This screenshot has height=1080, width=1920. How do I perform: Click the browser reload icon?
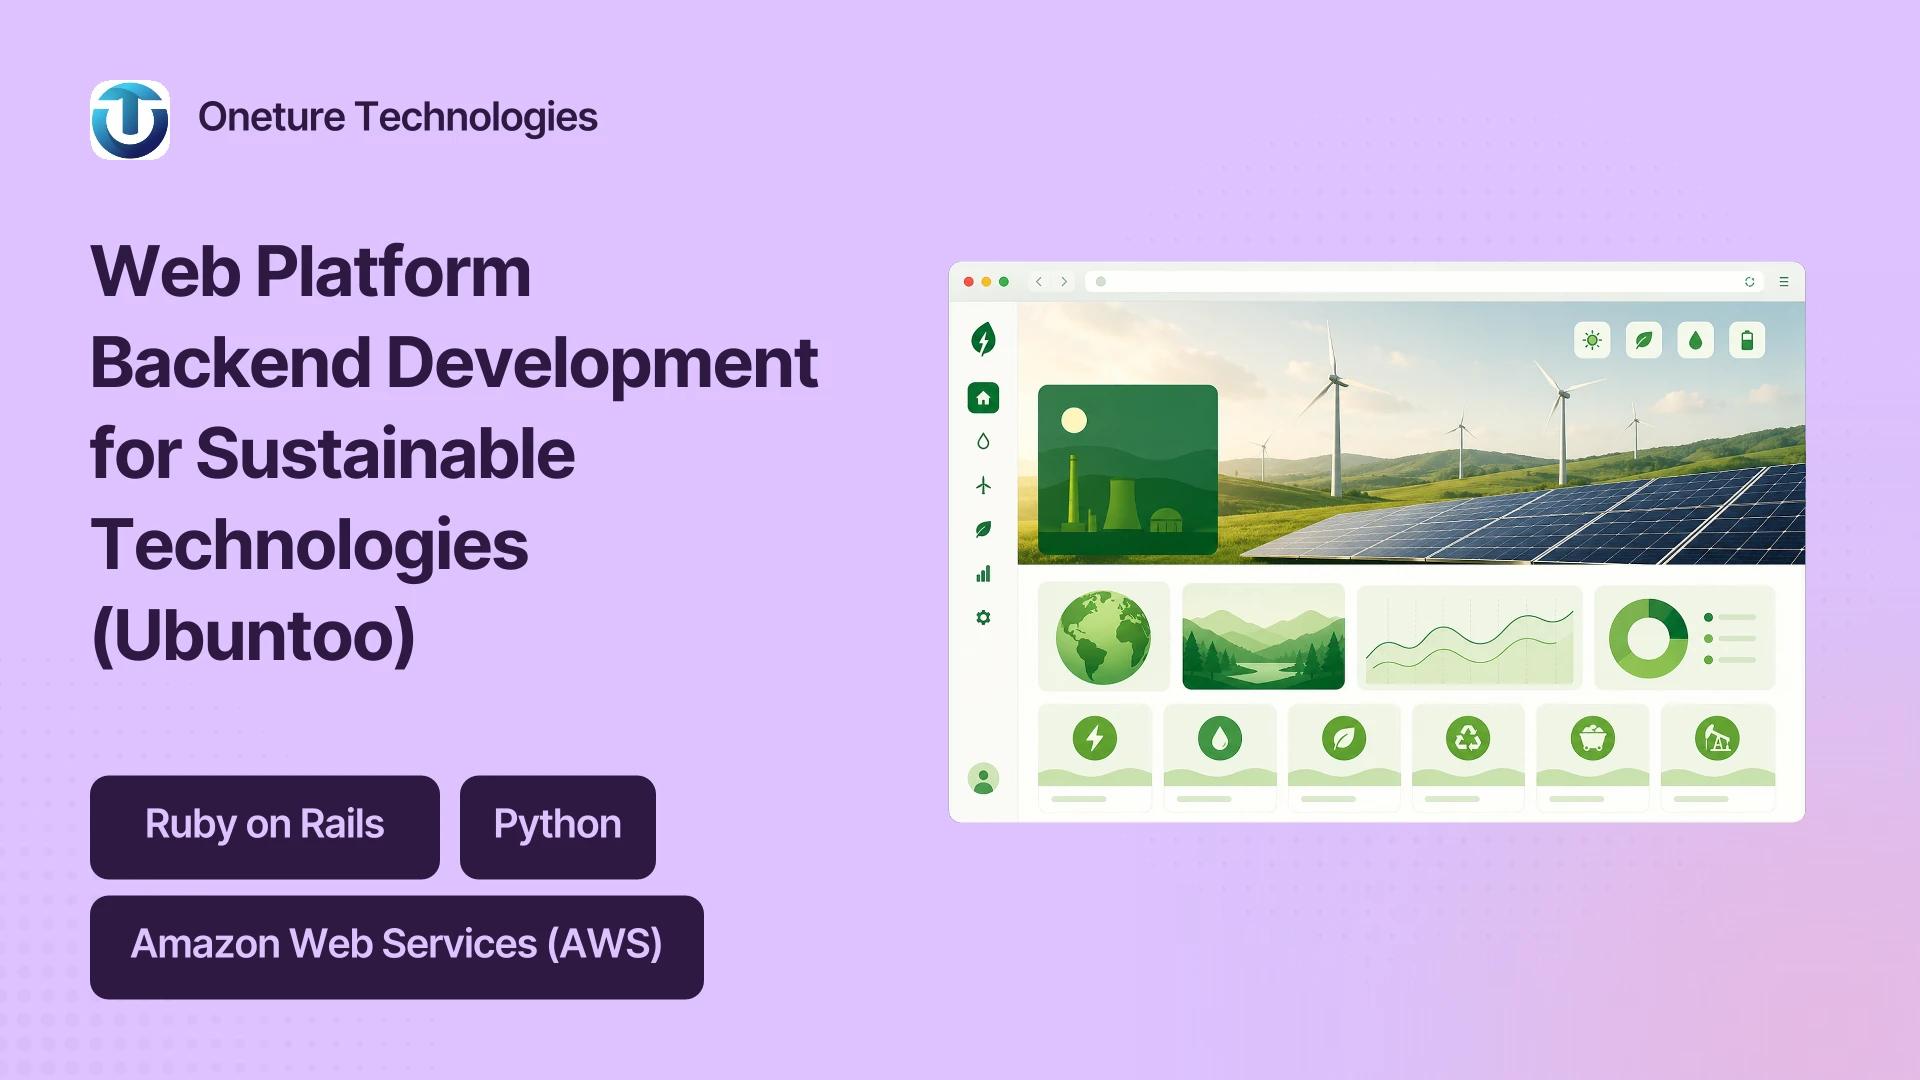1750,282
